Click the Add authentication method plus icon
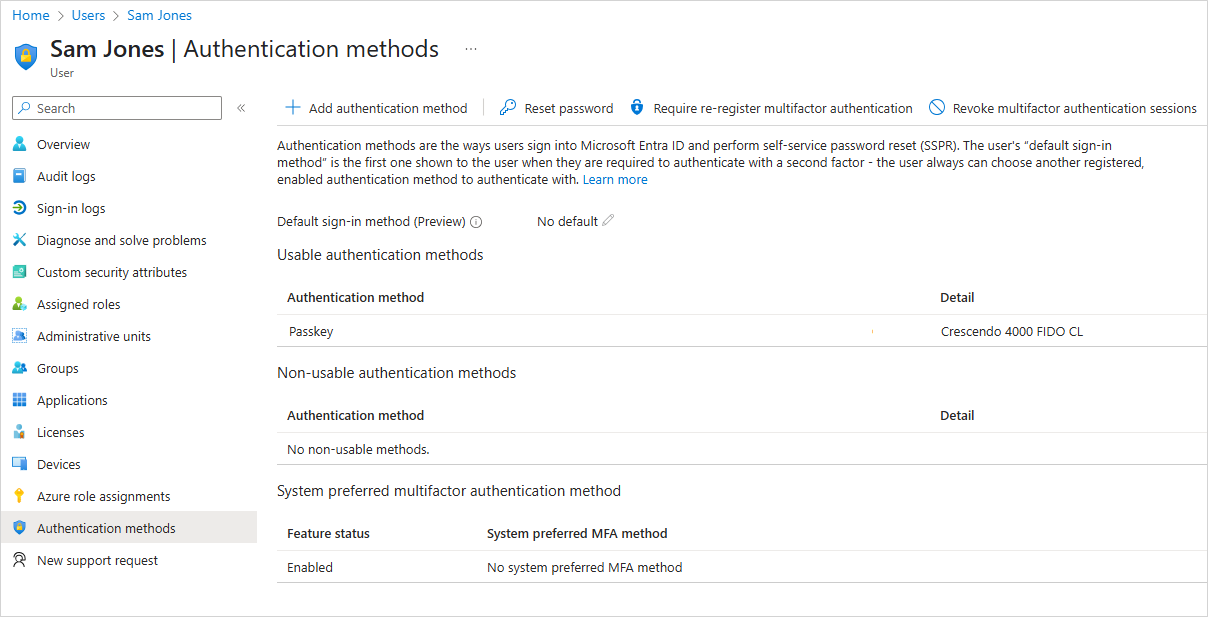This screenshot has width=1208, height=617. [293, 108]
